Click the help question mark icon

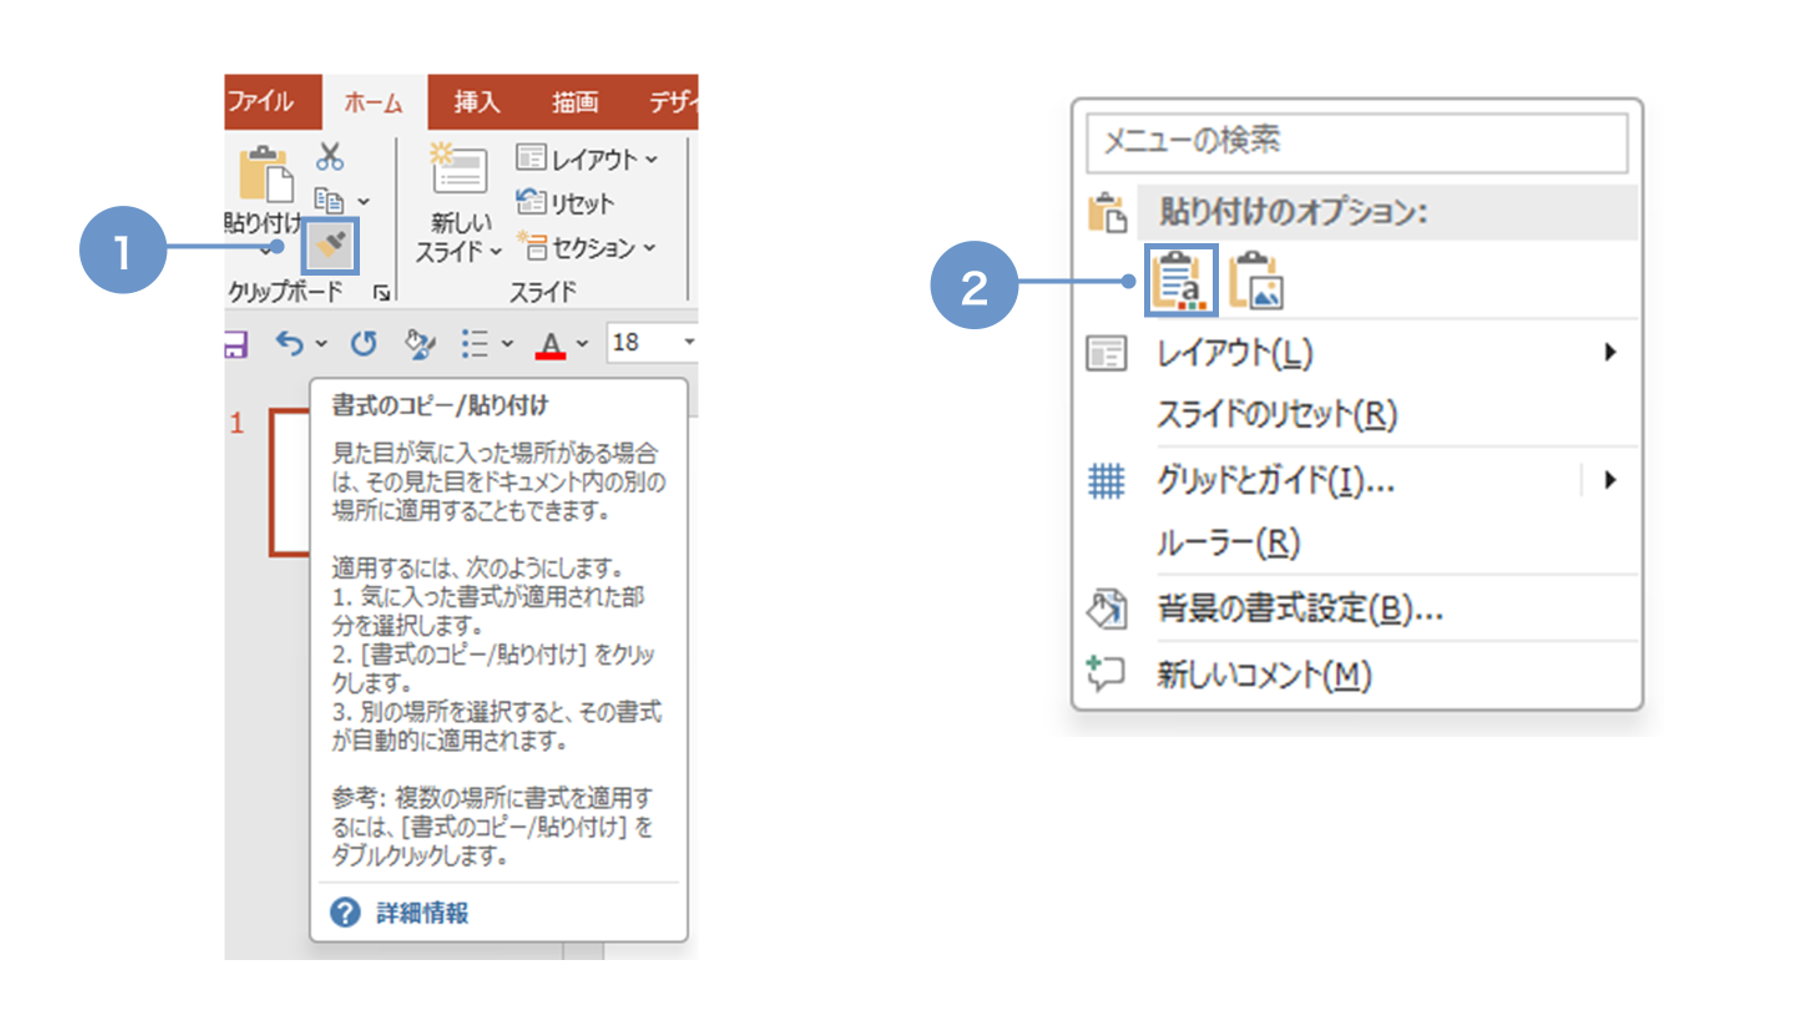click(345, 912)
